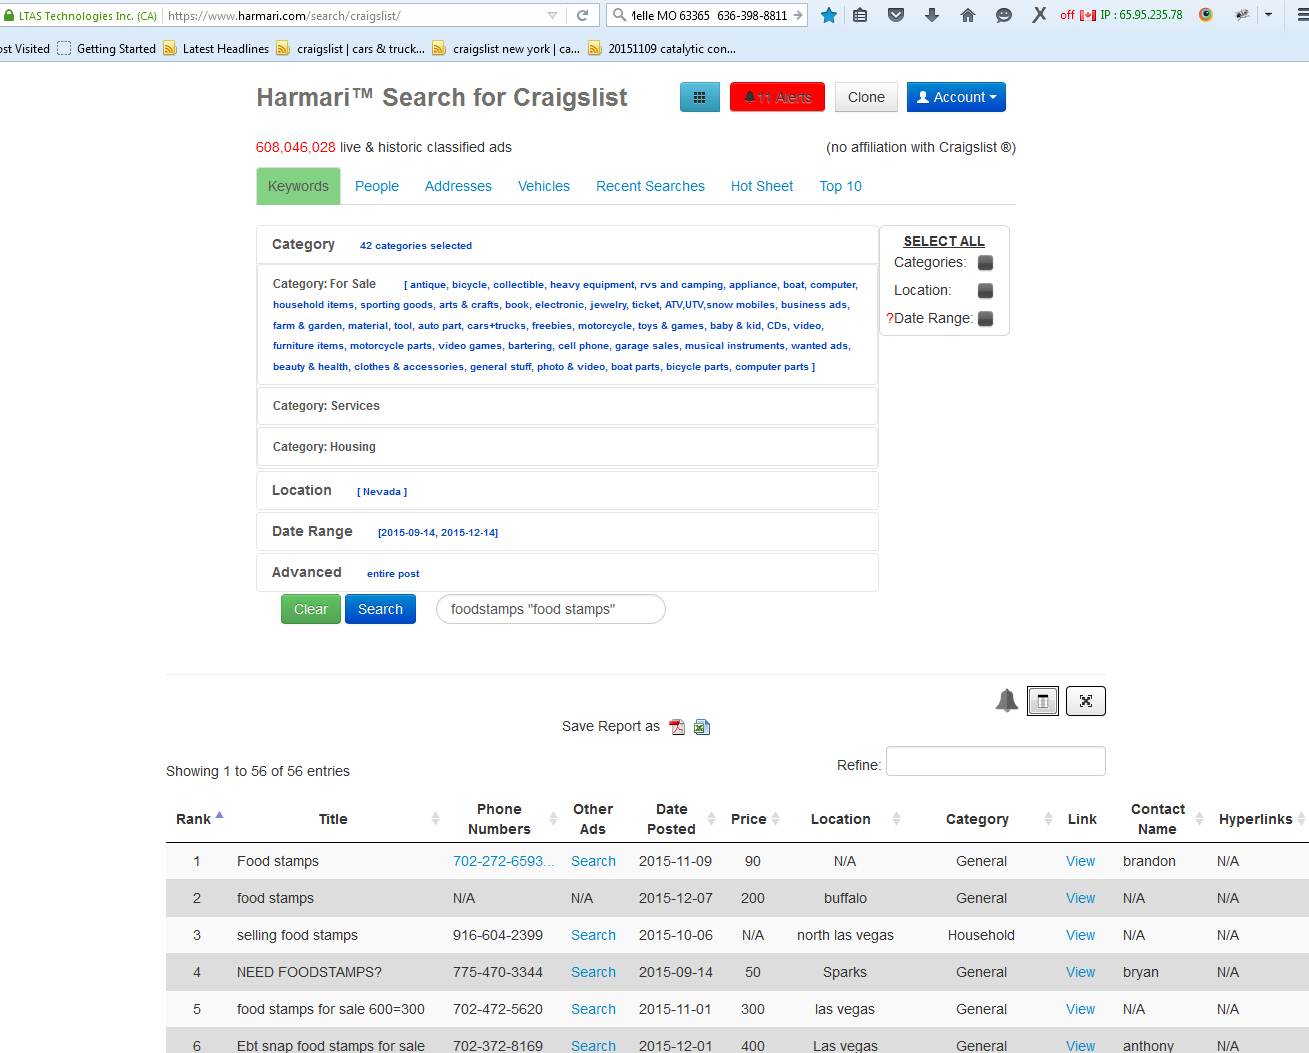Open View link for buffalo row
This screenshot has width=1309, height=1053.
[x=1080, y=898]
